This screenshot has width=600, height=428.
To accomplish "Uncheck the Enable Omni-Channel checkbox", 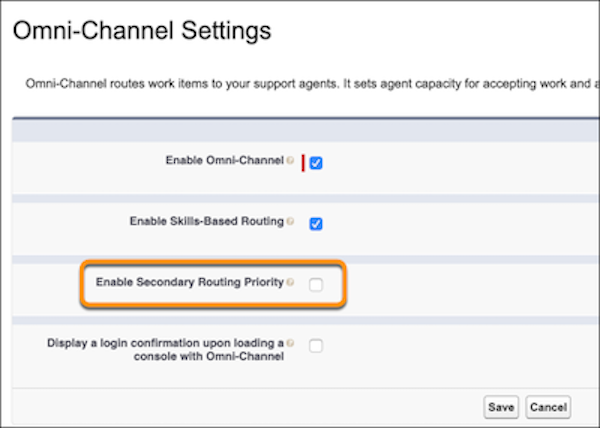I will click(x=316, y=163).
